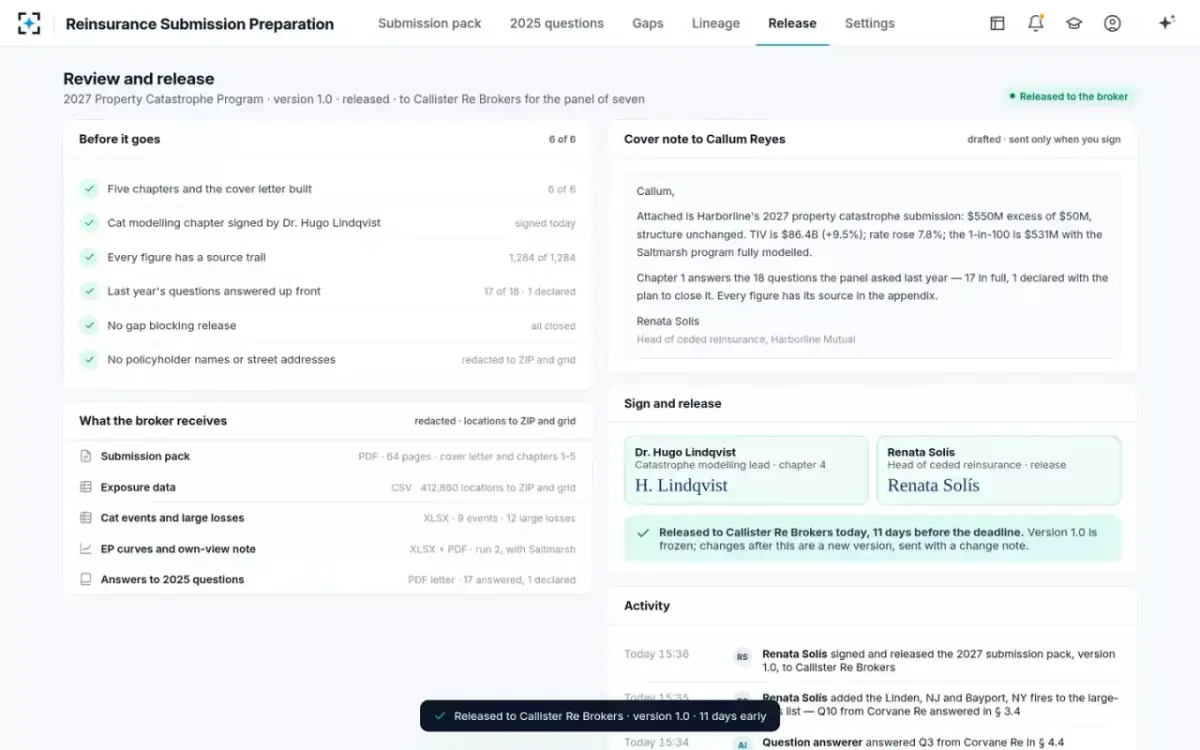Open the AI sparkle assistant icon

click(1166, 23)
